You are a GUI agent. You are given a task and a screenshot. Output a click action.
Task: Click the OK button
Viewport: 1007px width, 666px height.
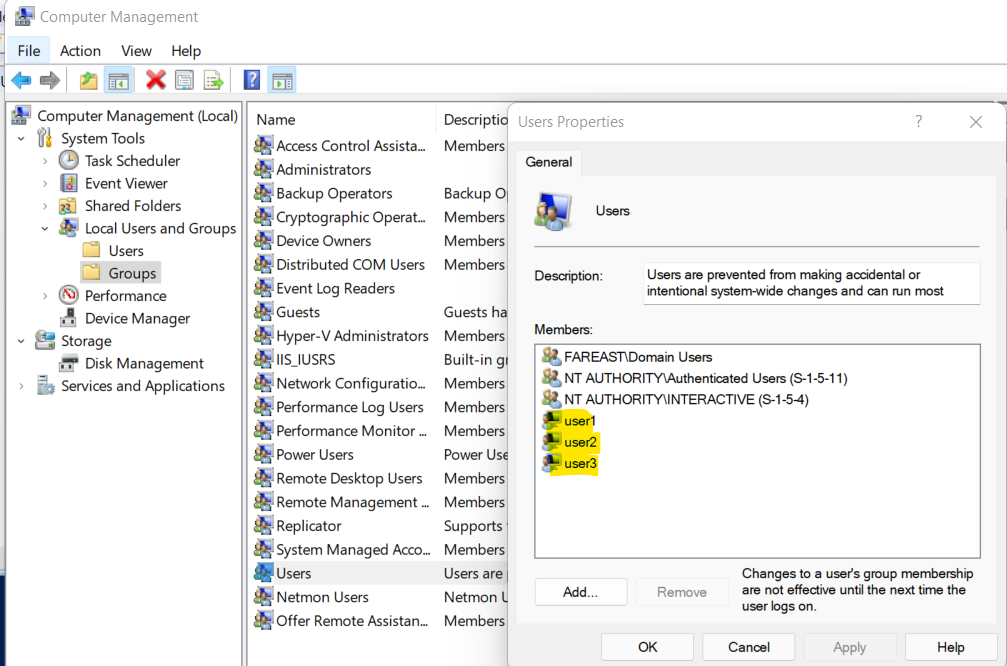pyautogui.click(x=647, y=647)
